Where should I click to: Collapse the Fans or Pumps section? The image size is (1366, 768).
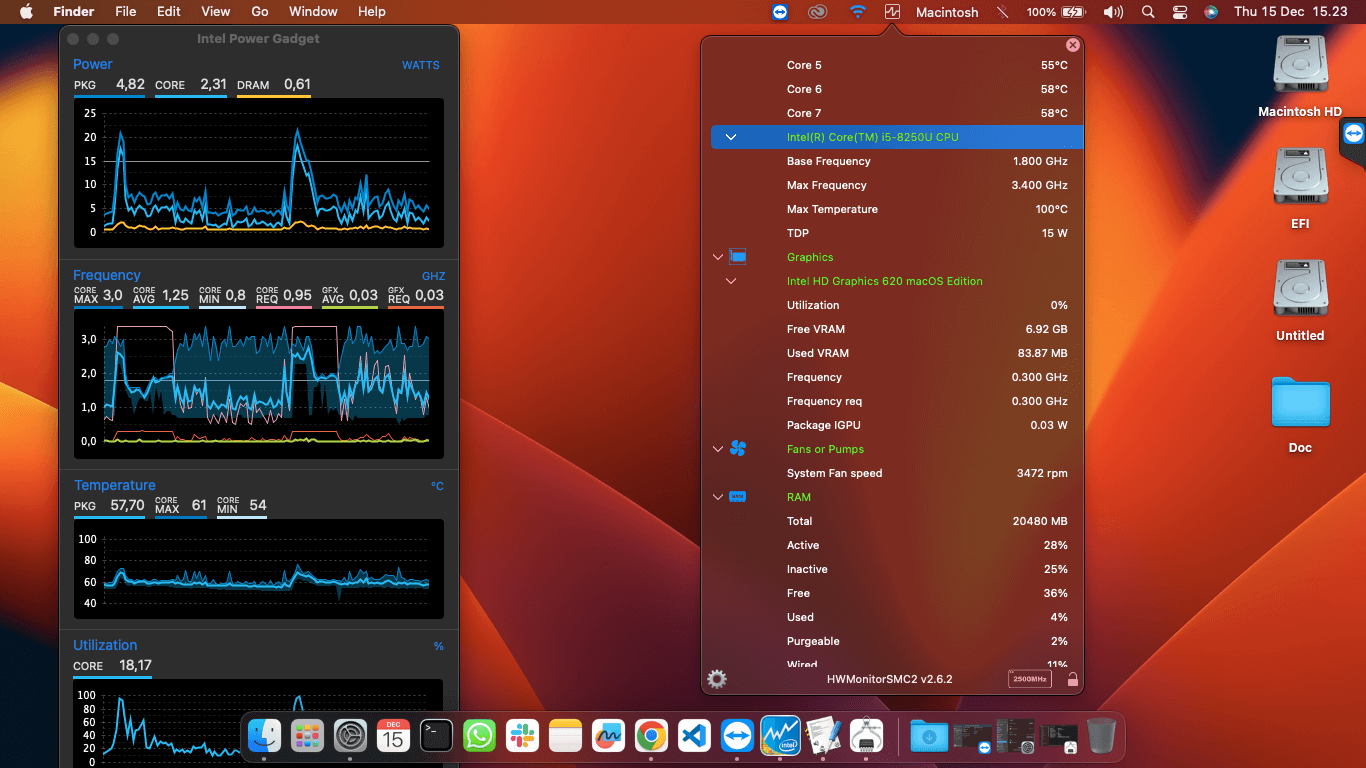click(718, 449)
